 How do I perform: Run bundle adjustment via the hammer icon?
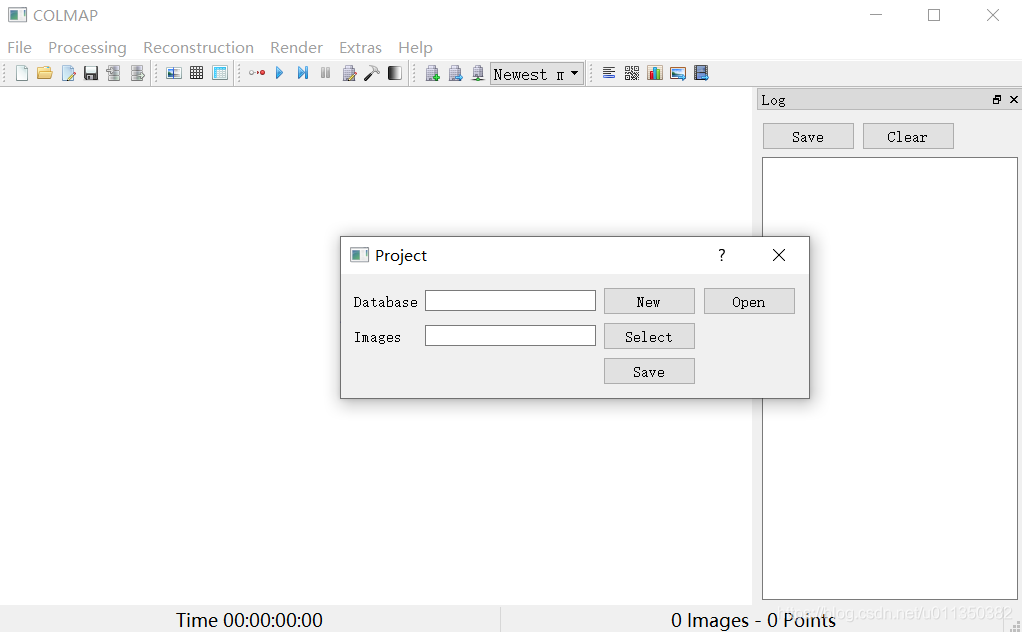coord(371,72)
